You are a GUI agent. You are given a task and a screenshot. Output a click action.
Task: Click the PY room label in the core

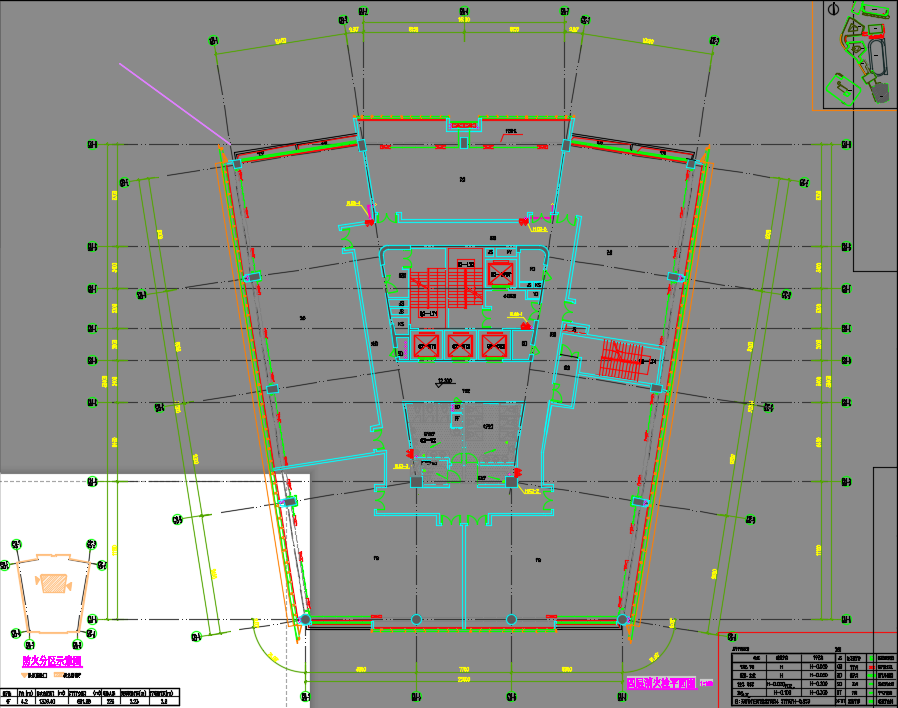pos(509,252)
